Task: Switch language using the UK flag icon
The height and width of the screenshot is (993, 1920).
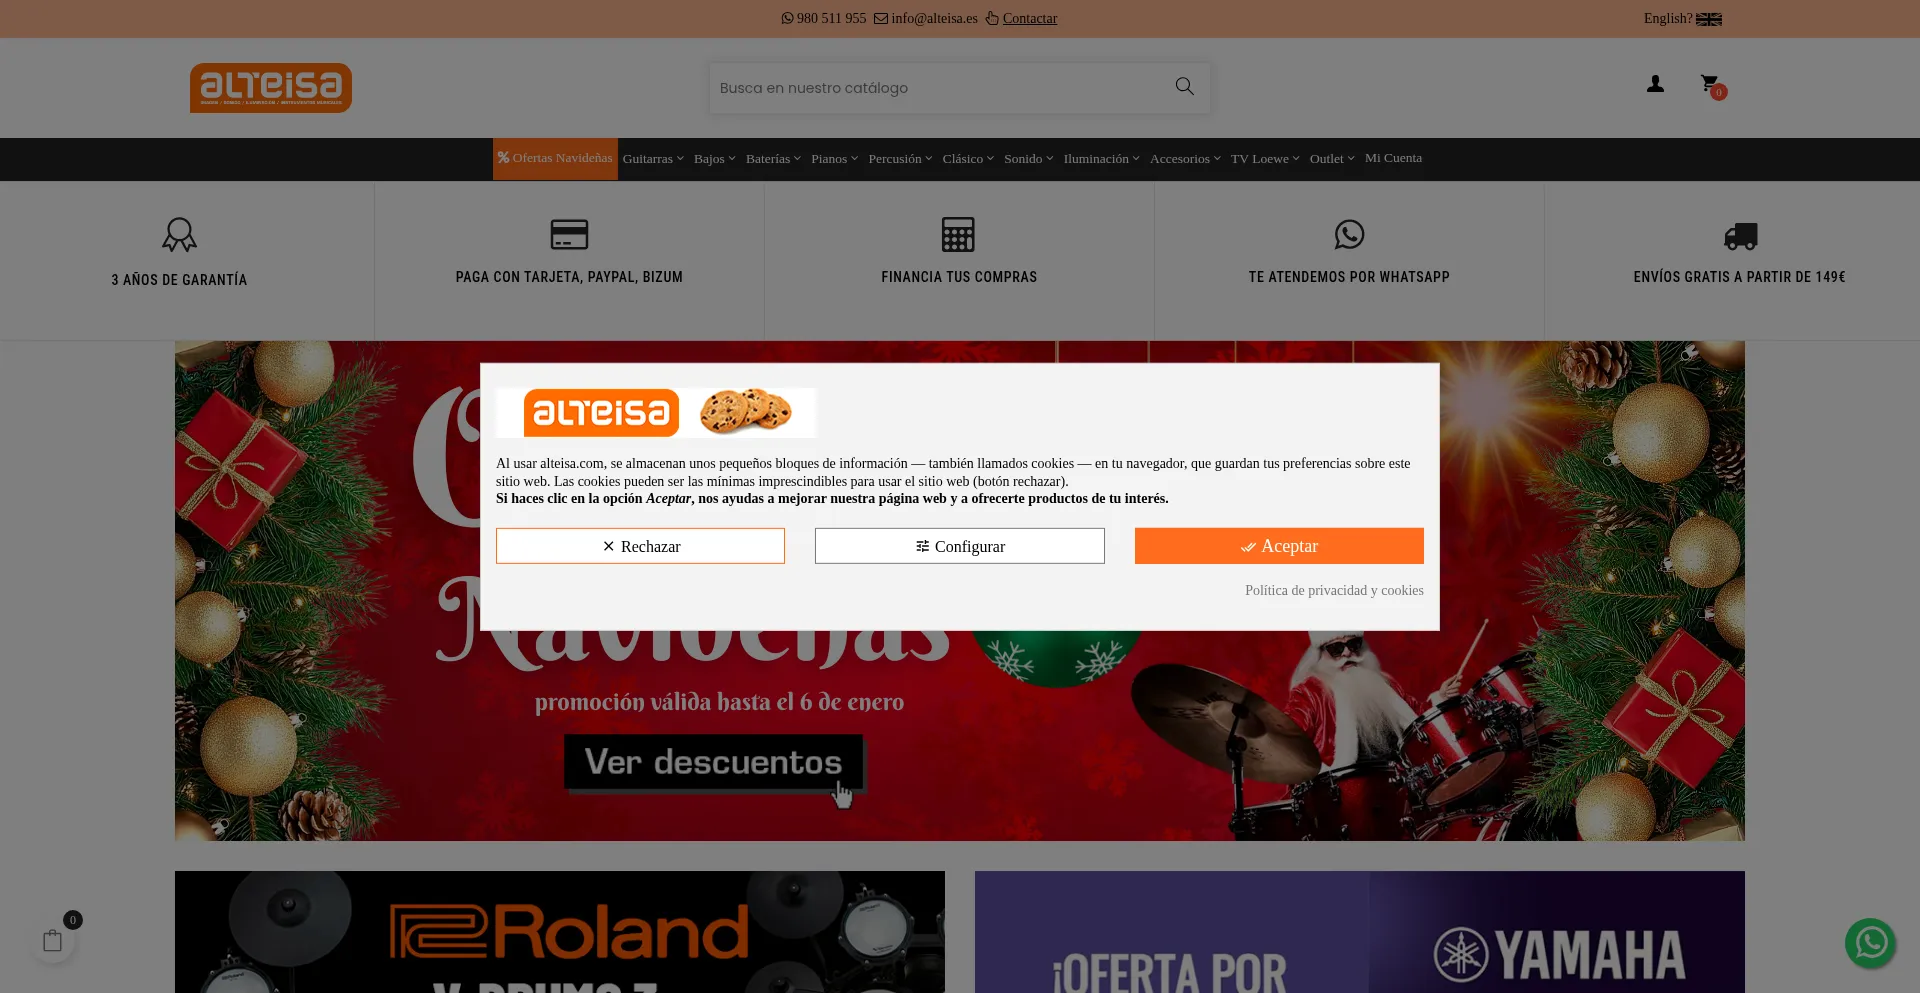Action: point(1709,18)
